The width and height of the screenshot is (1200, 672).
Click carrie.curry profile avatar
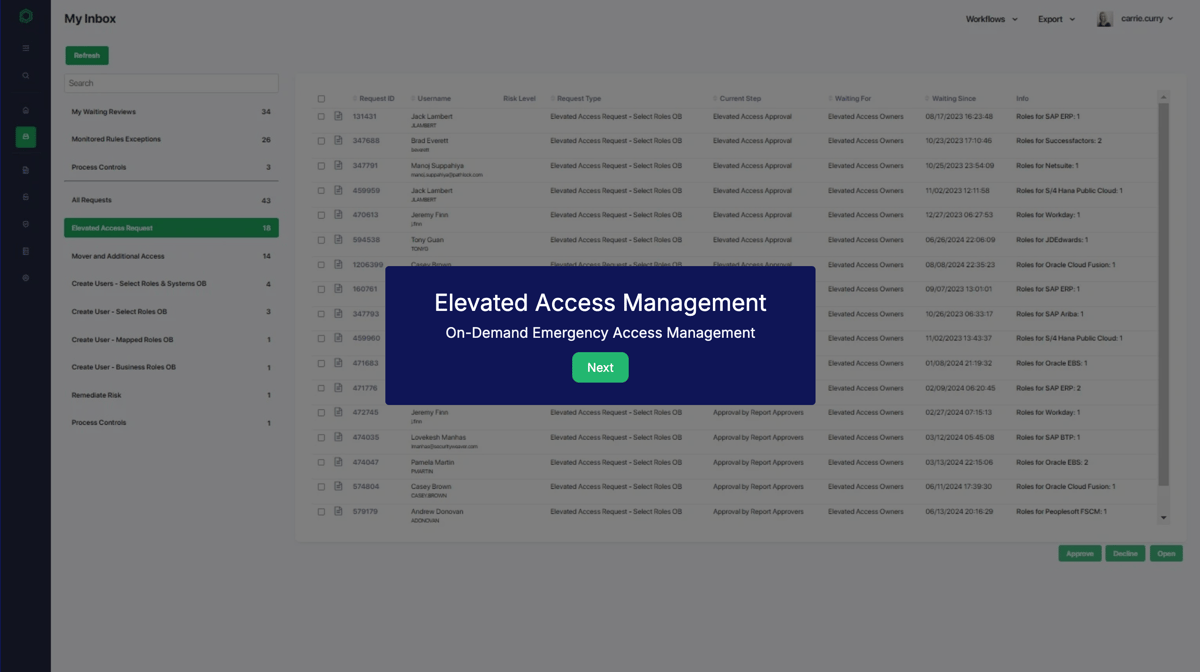(x=1105, y=19)
